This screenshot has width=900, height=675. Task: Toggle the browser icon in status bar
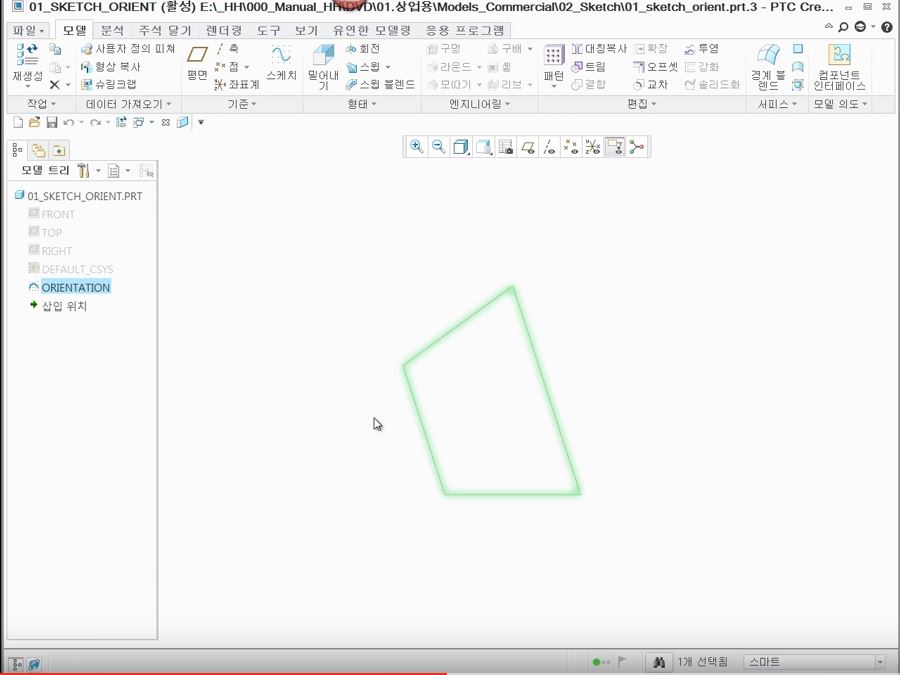tap(34, 664)
